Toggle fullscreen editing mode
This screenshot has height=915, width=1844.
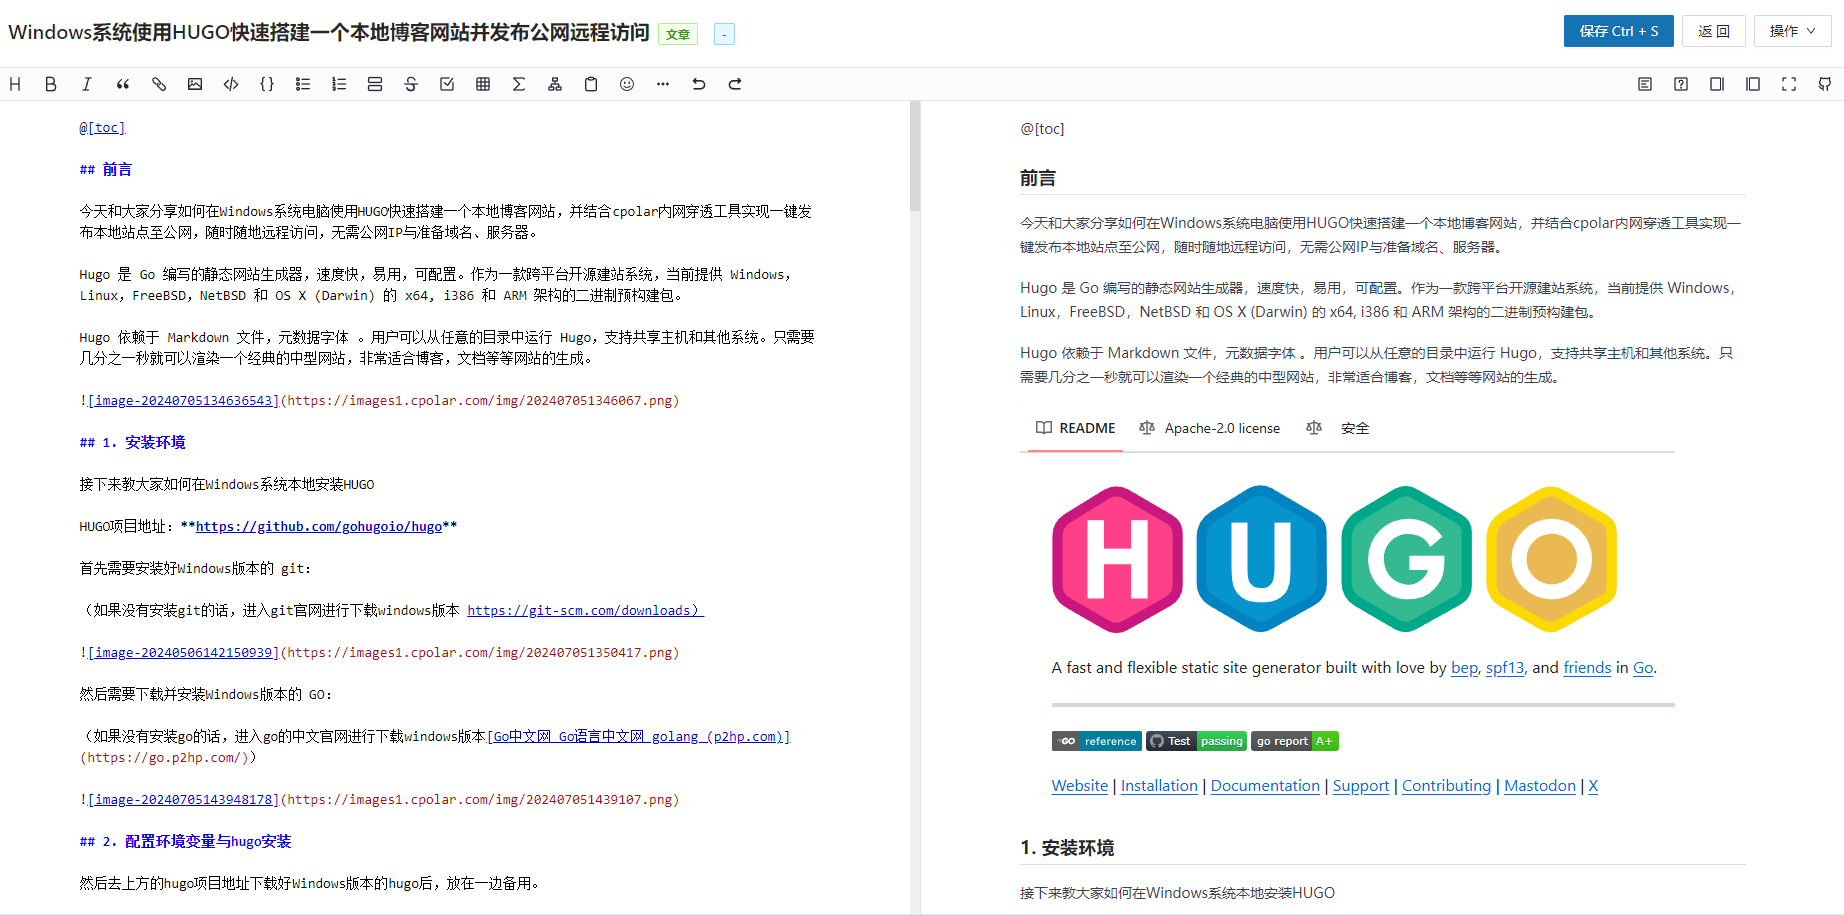[x=1788, y=84]
